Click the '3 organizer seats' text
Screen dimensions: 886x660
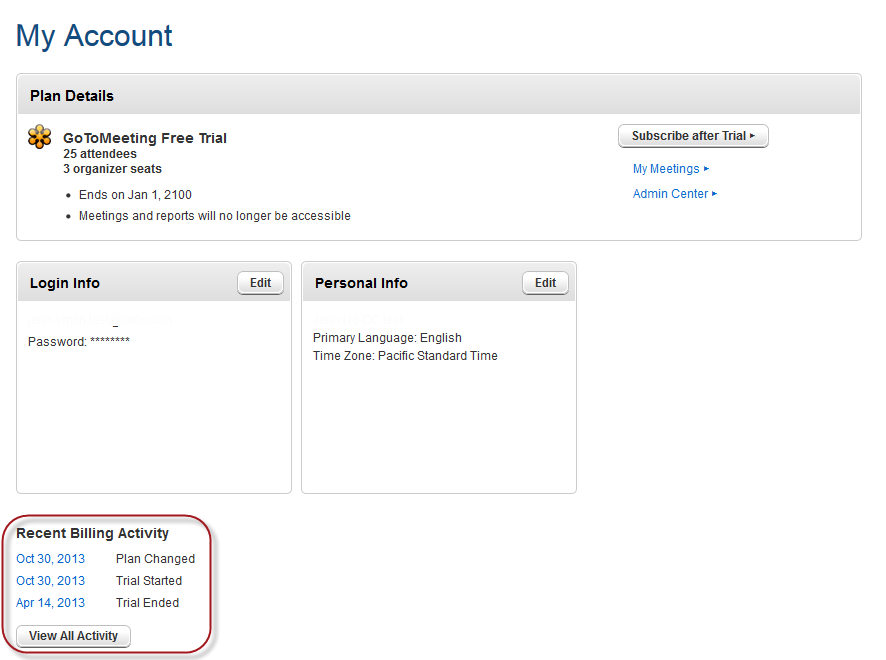point(112,169)
